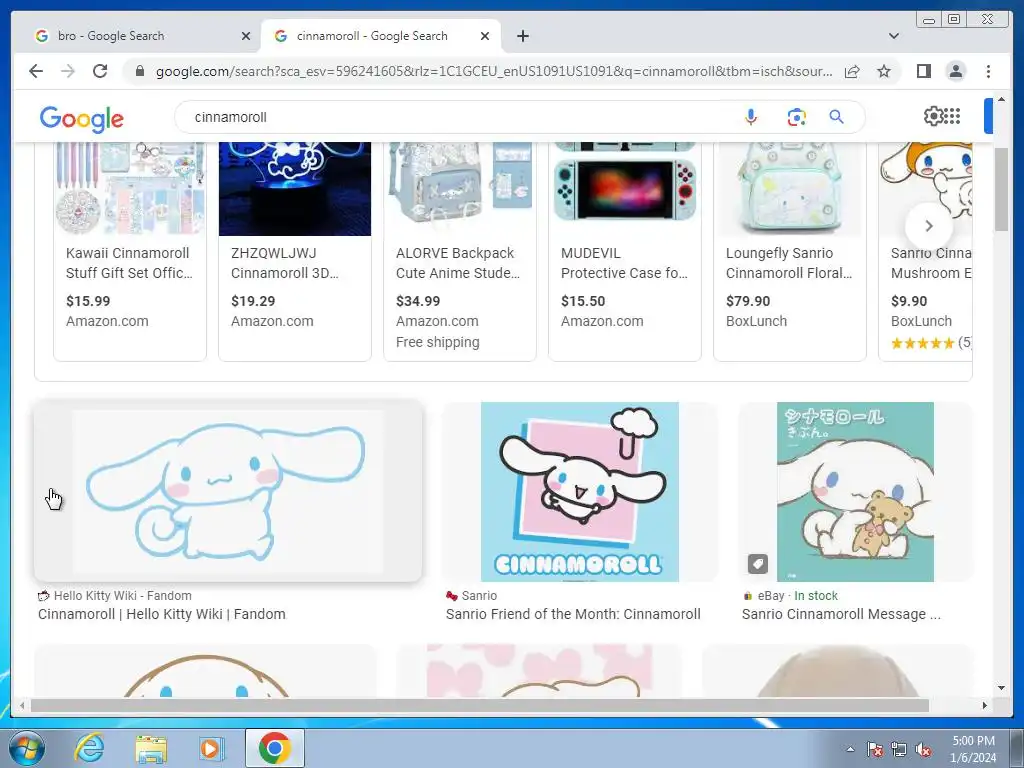Click the cinnamoroll search input field
Image resolution: width=1024 pixels, height=768 pixels.
pyautogui.click(x=457, y=118)
